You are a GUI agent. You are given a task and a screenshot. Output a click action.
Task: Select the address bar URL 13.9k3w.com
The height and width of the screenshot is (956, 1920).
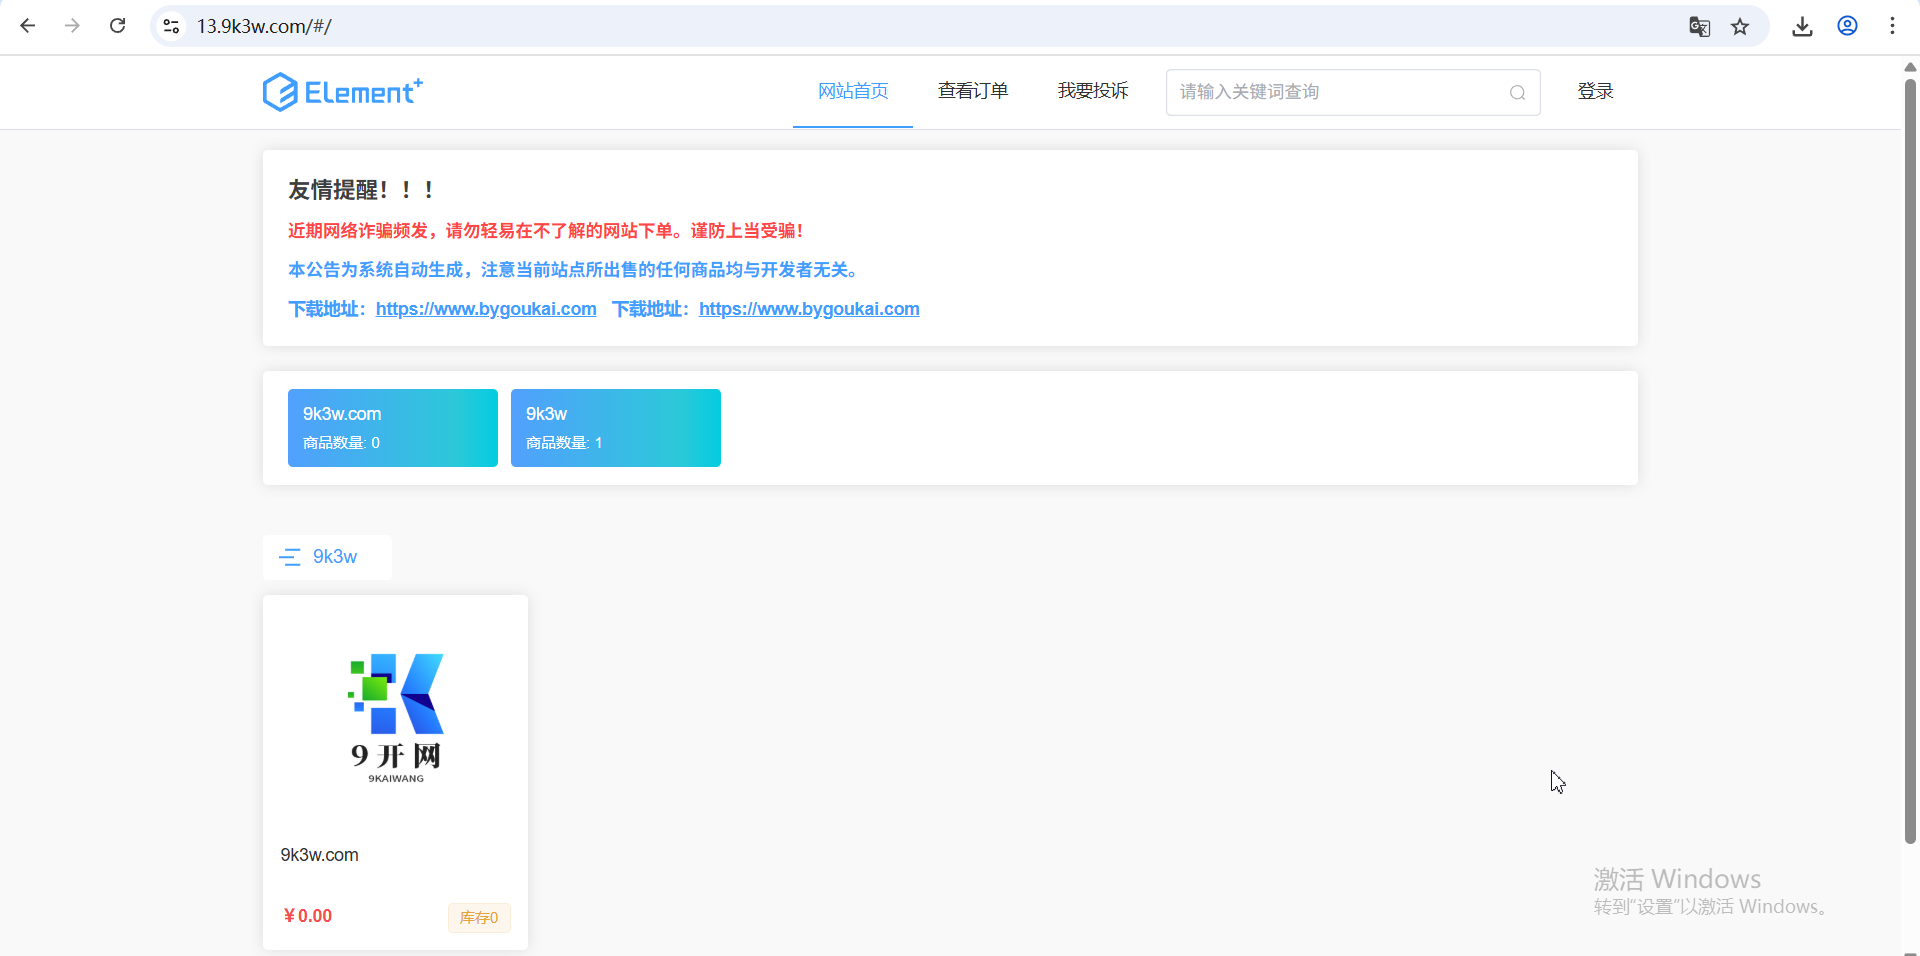[264, 26]
